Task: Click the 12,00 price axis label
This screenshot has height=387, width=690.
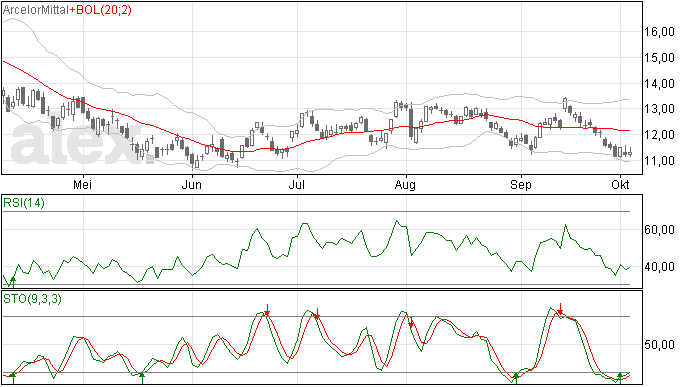Action: pyautogui.click(x=659, y=135)
